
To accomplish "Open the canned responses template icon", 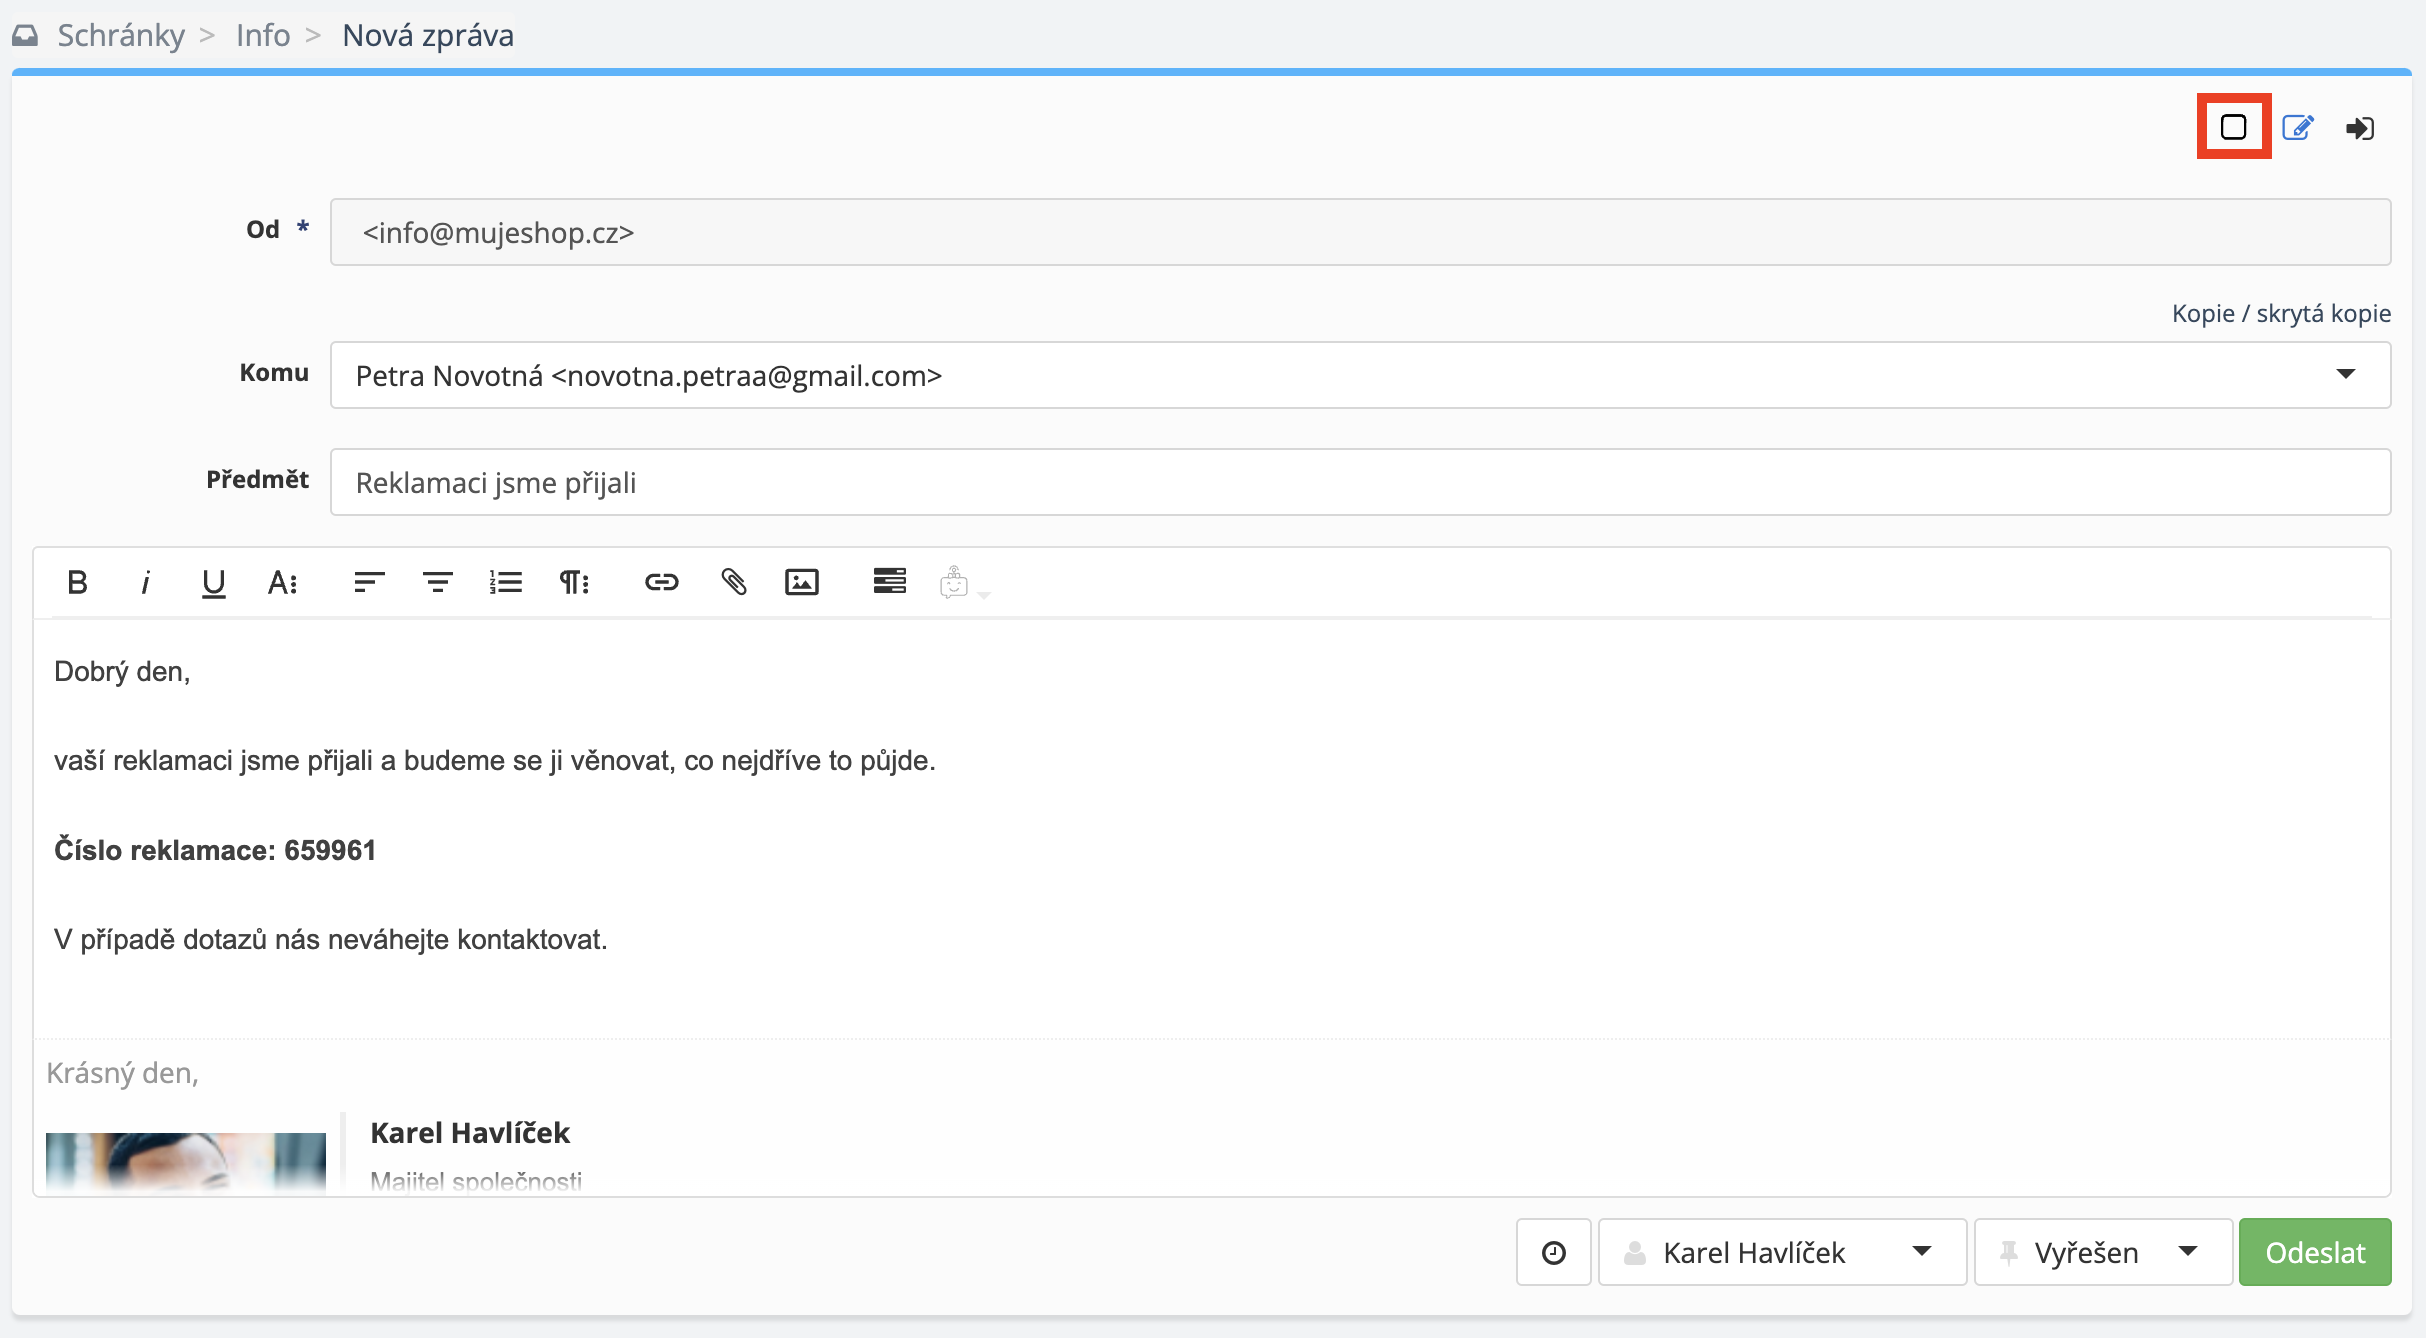I will tap(889, 581).
